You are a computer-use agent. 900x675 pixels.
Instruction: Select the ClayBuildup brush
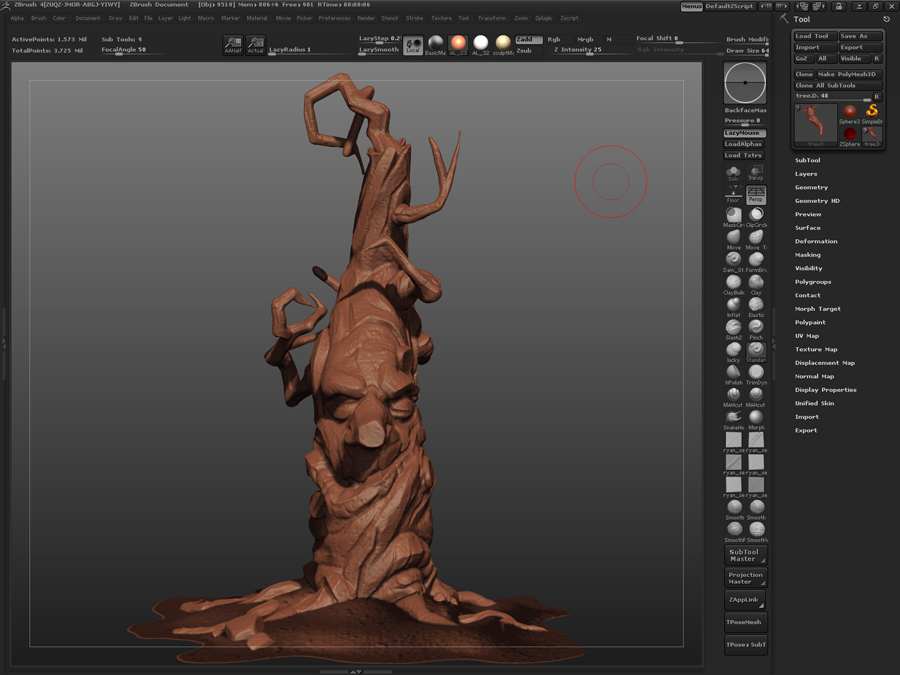pyautogui.click(x=734, y=284)
